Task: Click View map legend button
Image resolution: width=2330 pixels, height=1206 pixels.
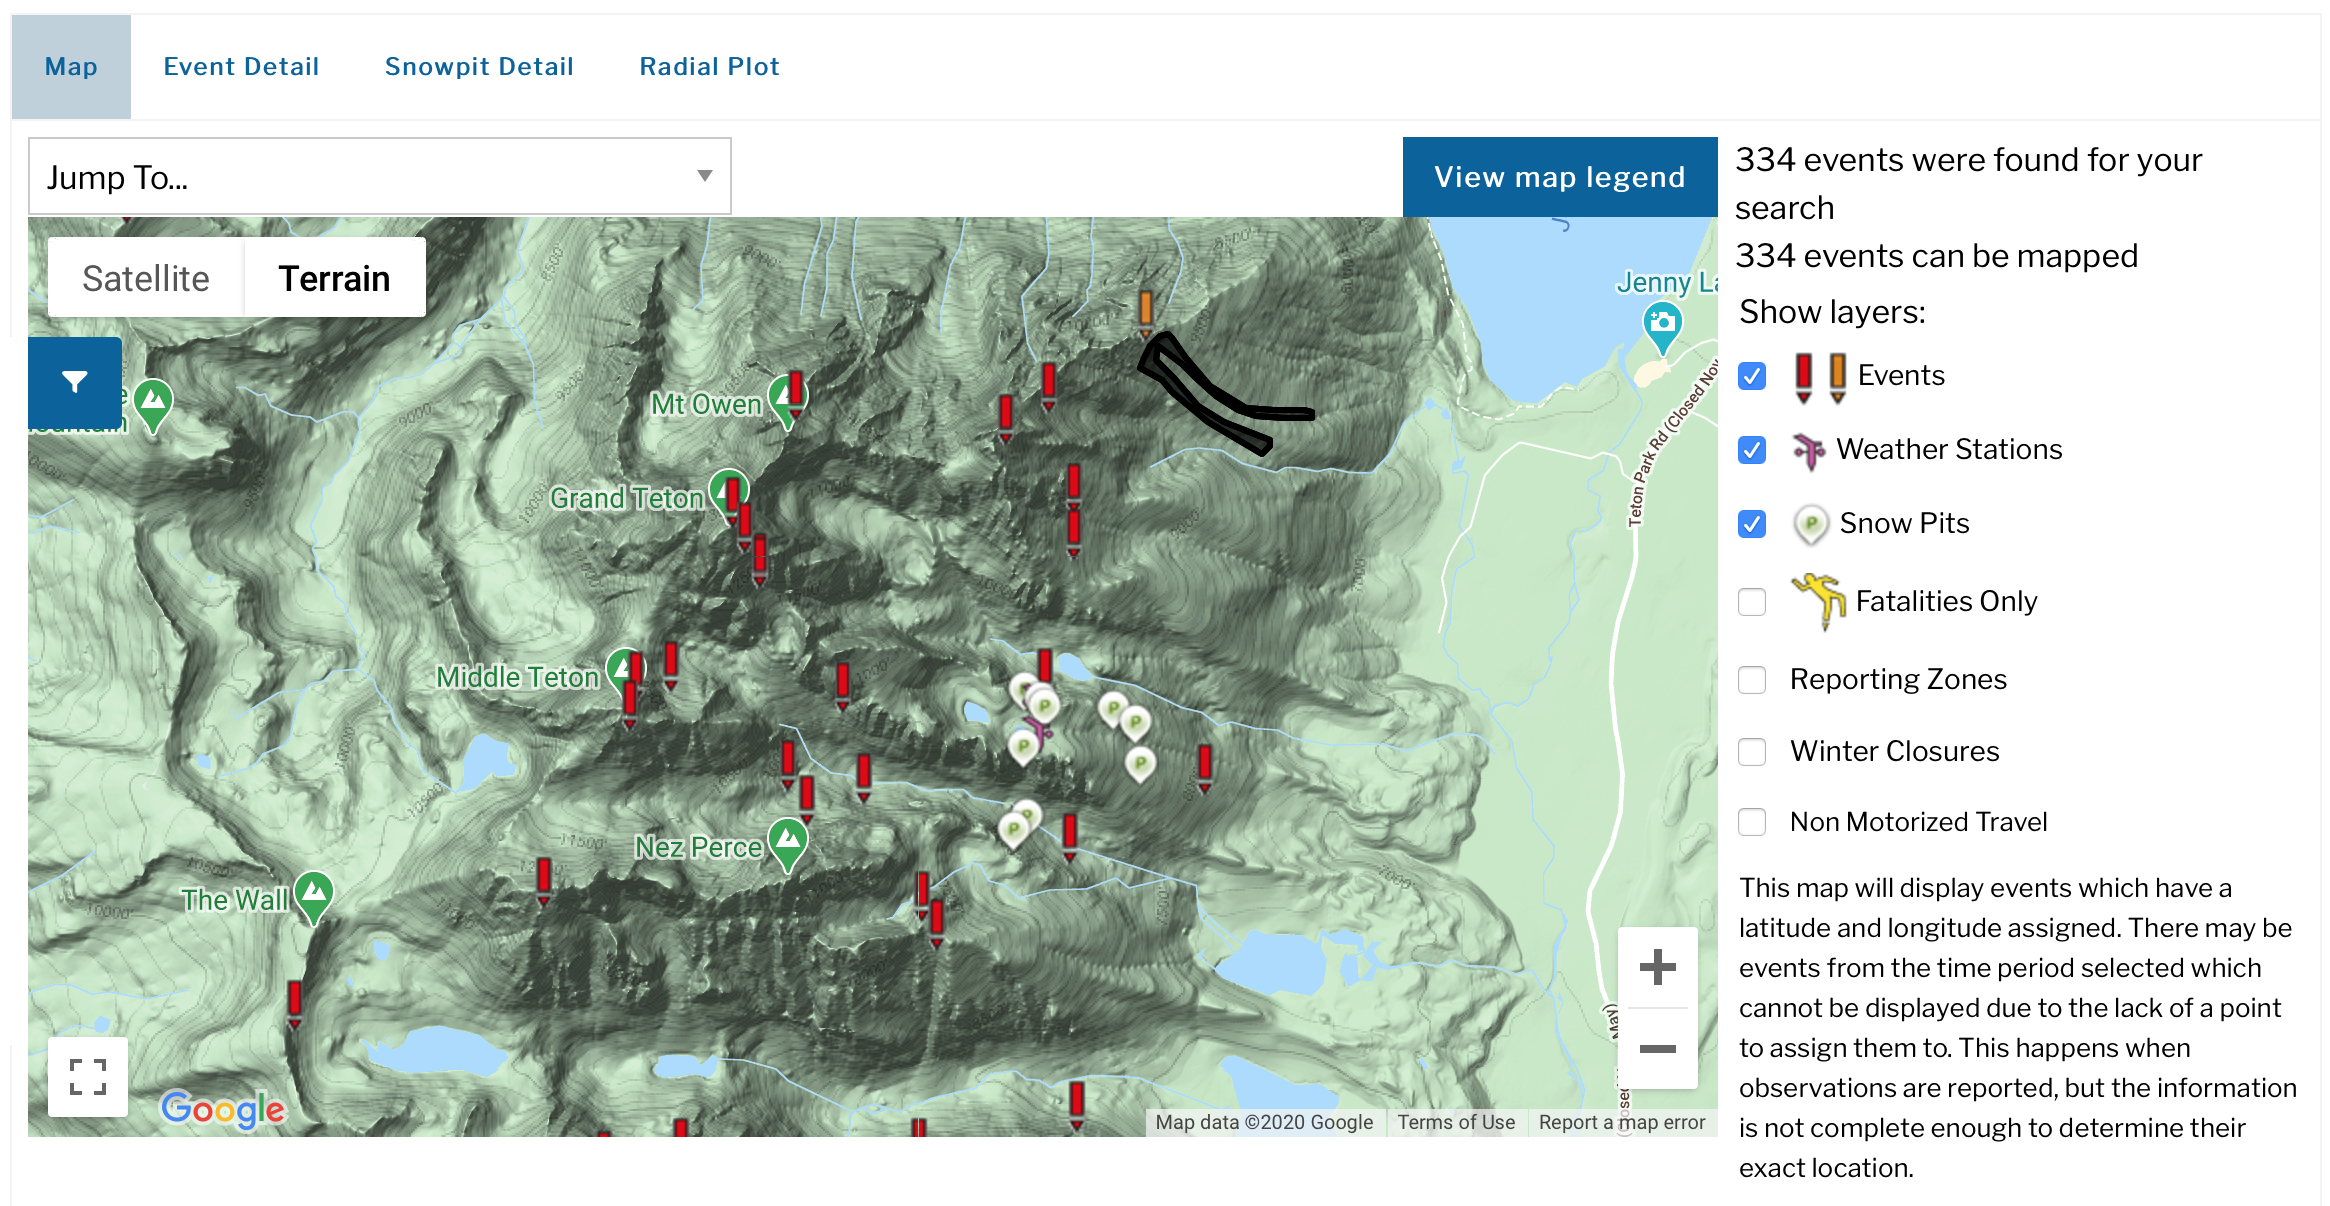Action: pos(1559,177)
